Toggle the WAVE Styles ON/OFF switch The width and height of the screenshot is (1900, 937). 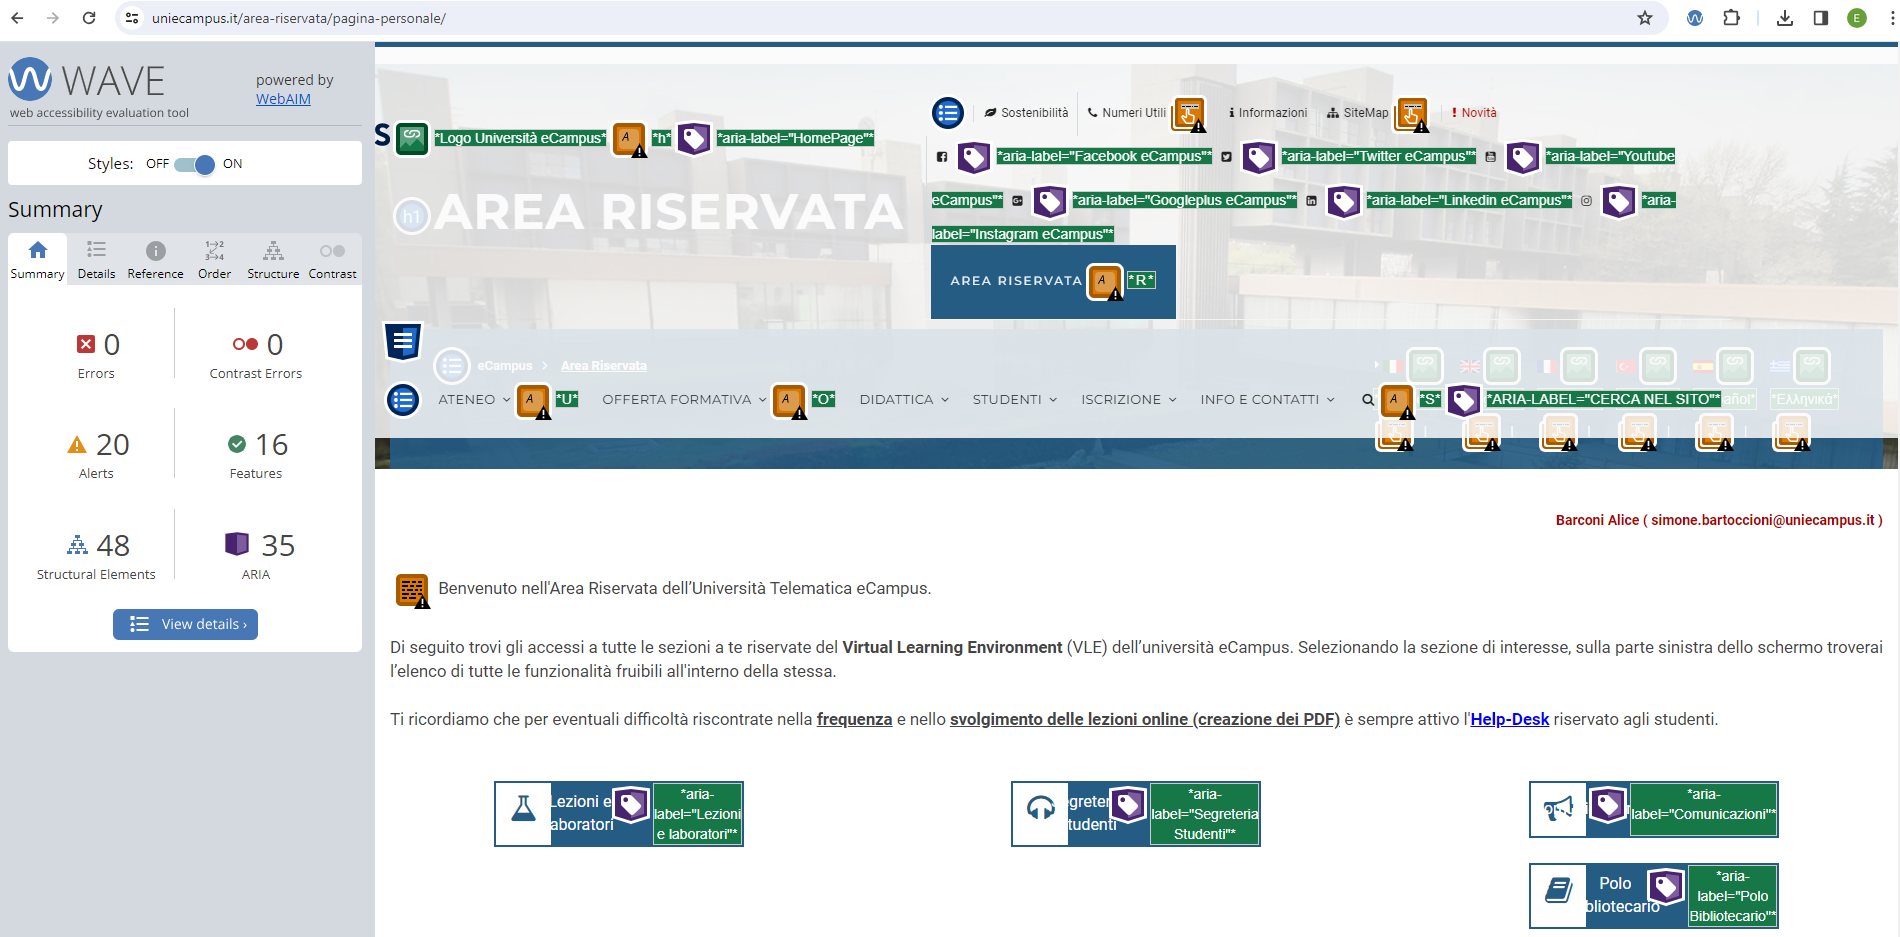pyautogui.click(x=194, y=164)
